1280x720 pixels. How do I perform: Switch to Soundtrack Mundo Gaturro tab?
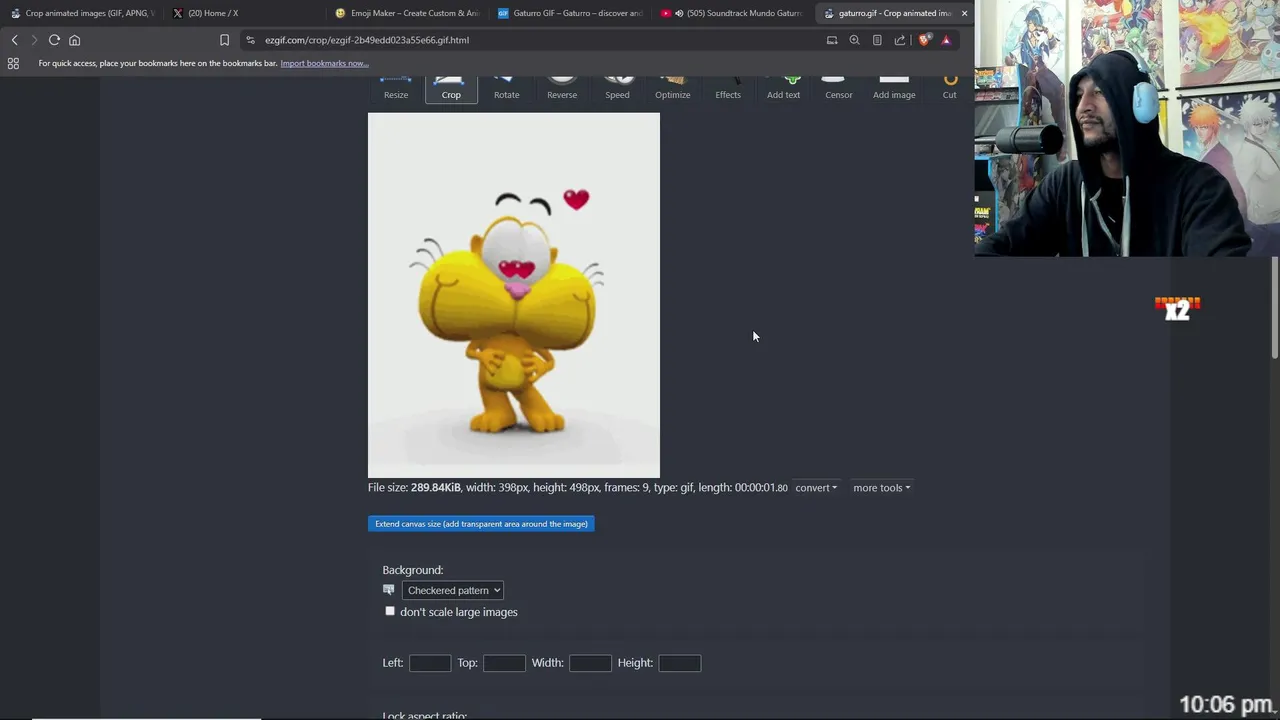(732, 13)
